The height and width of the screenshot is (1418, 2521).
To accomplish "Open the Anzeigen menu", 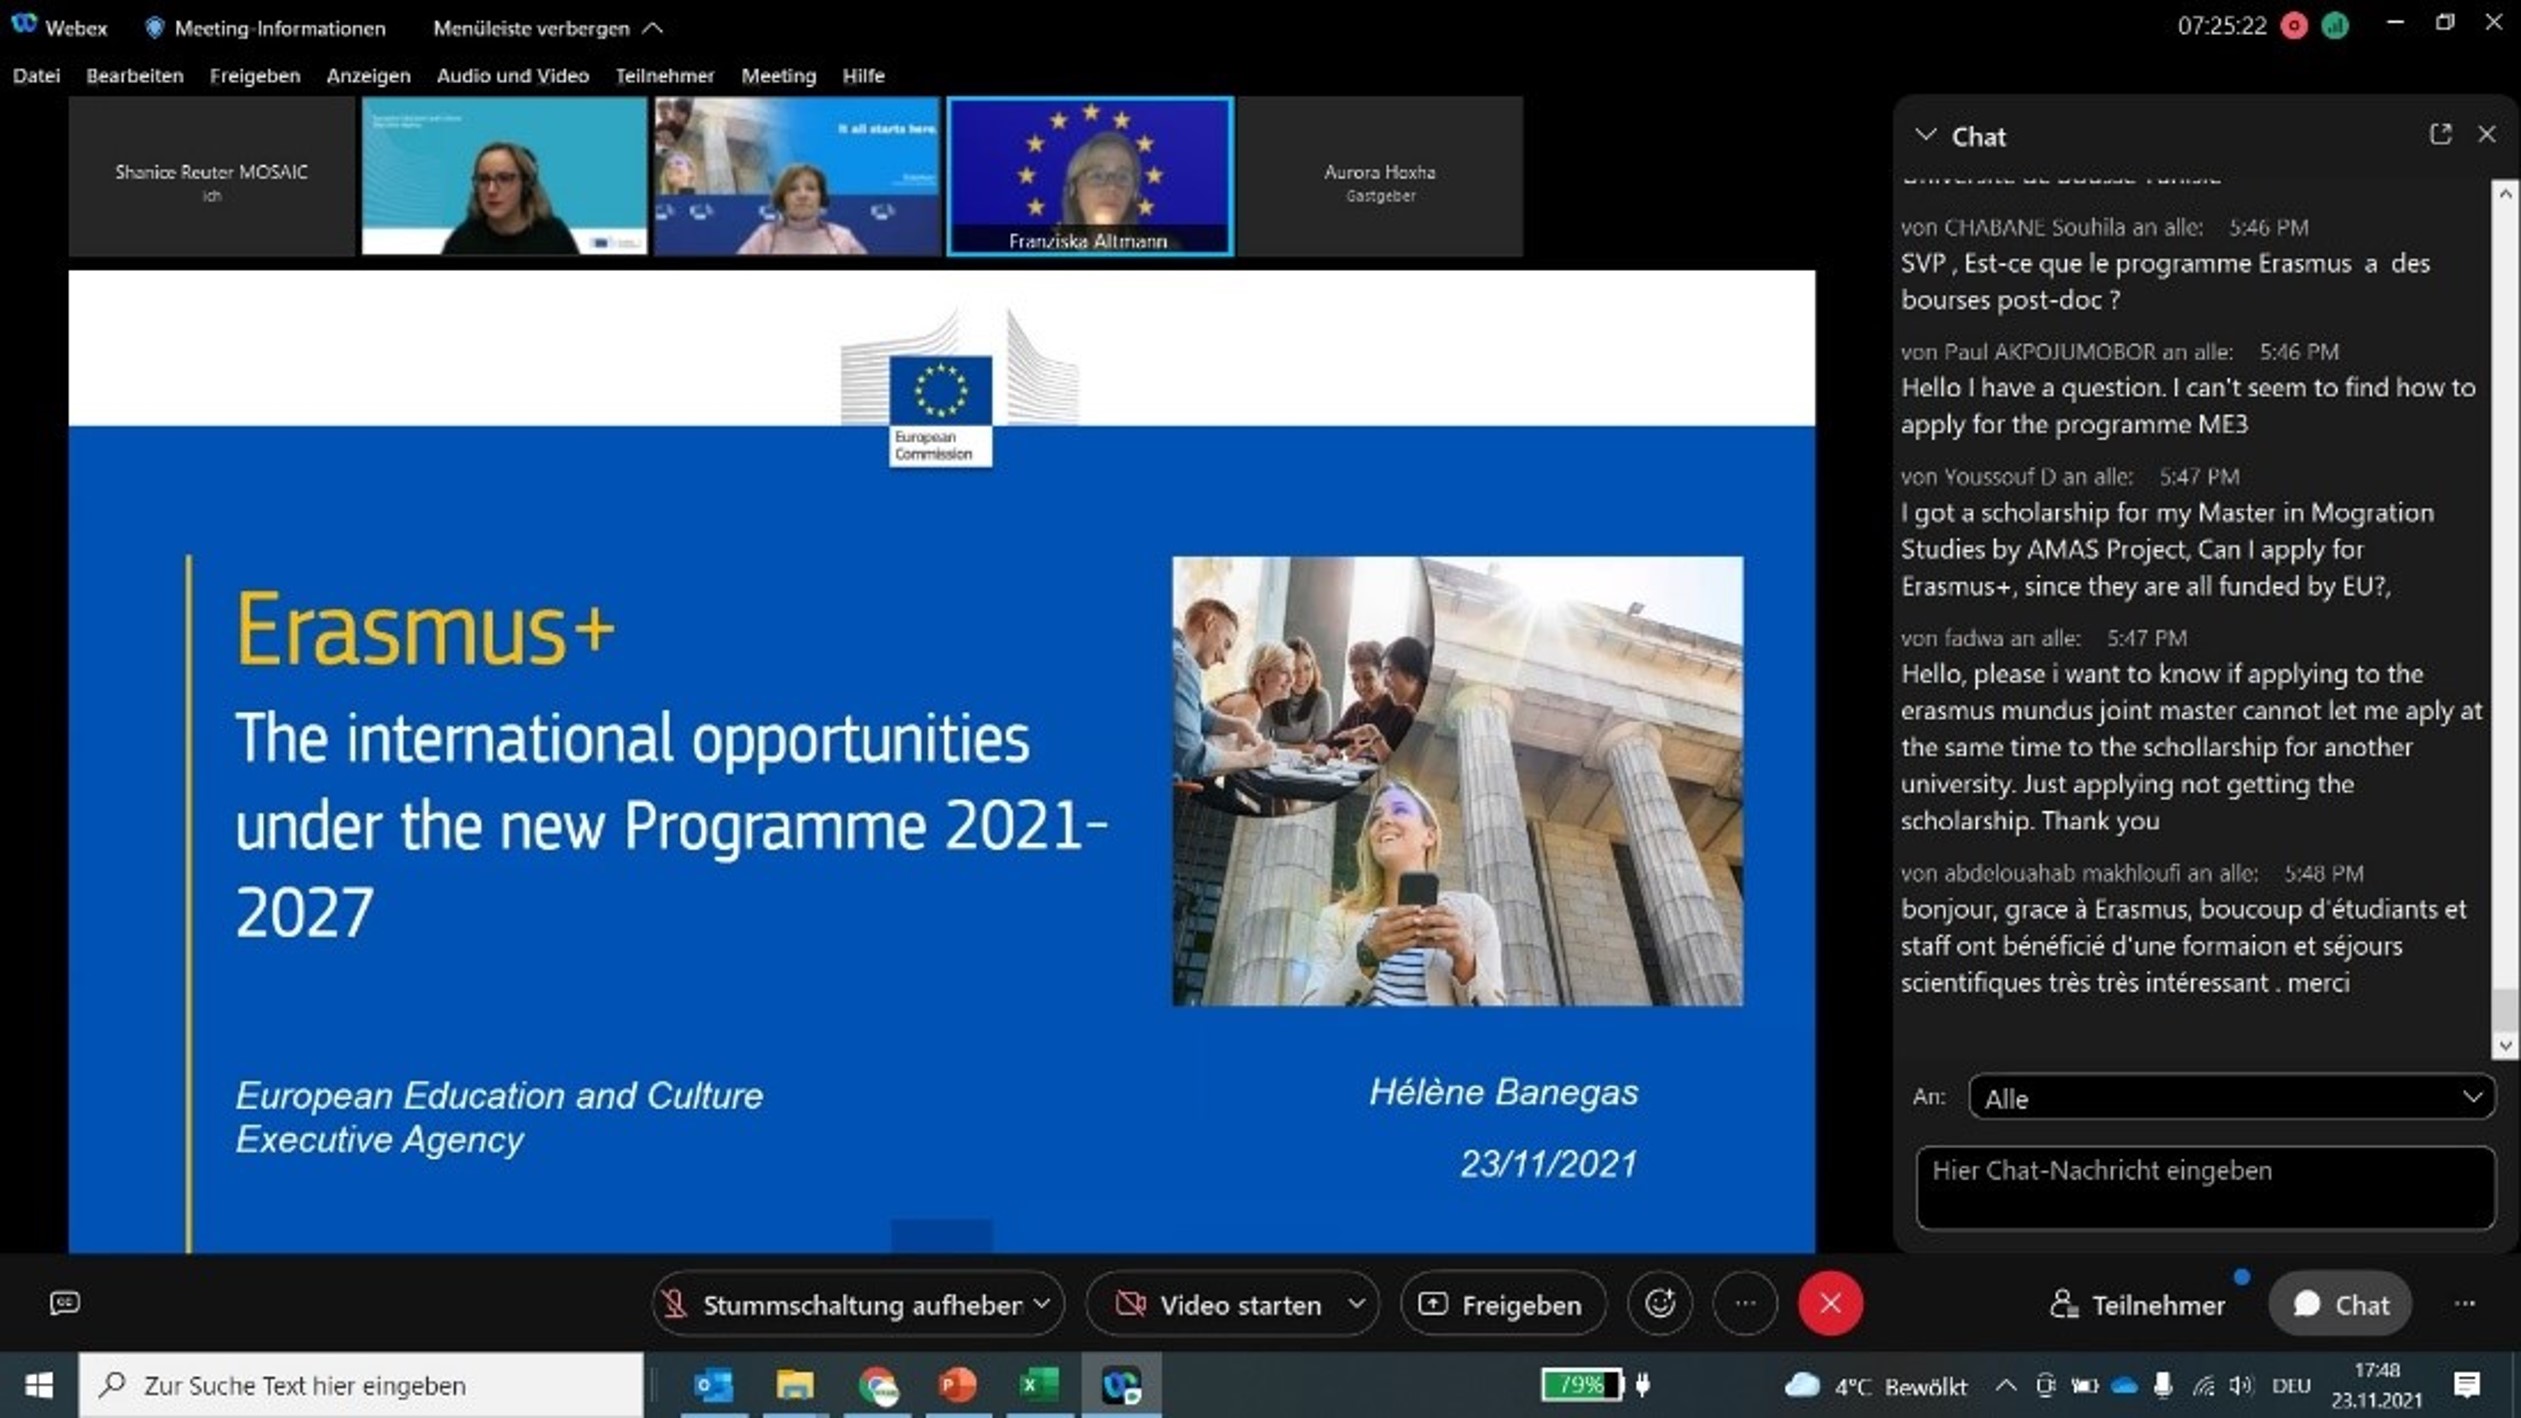I will click(x=368, y=75).
